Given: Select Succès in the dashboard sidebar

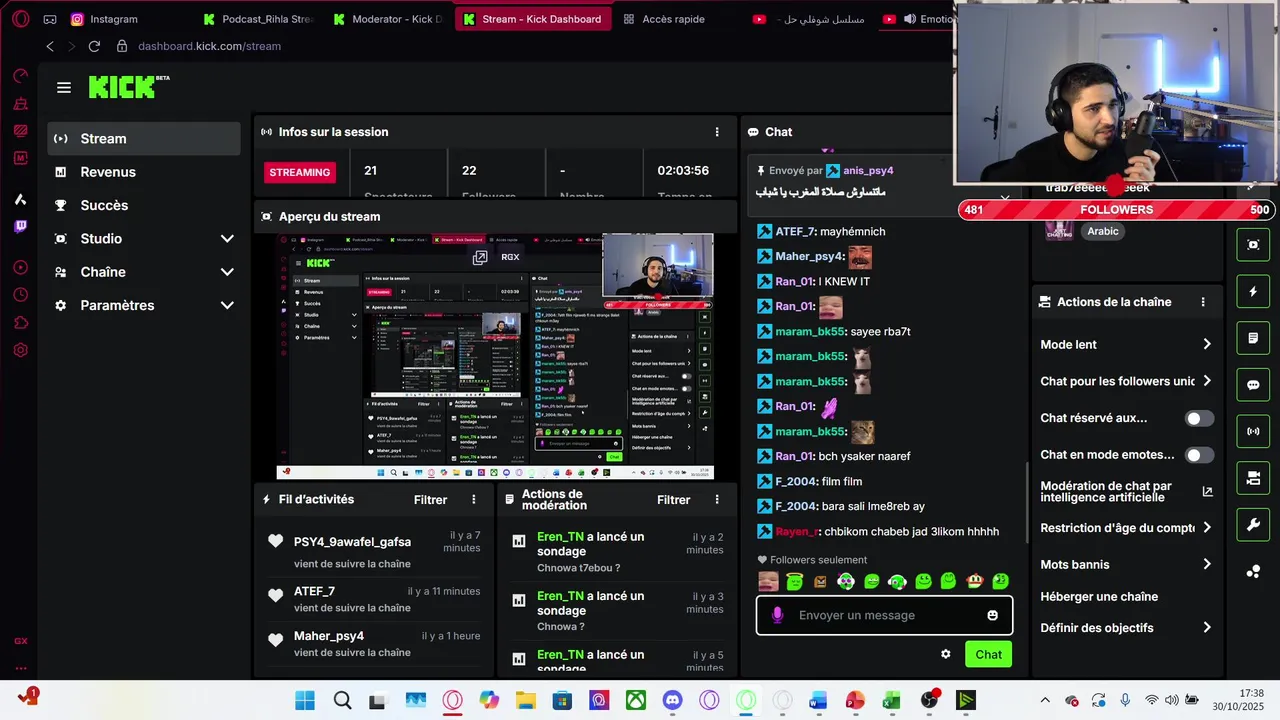Looking at the screenshot, I should [x=144, y=205].
